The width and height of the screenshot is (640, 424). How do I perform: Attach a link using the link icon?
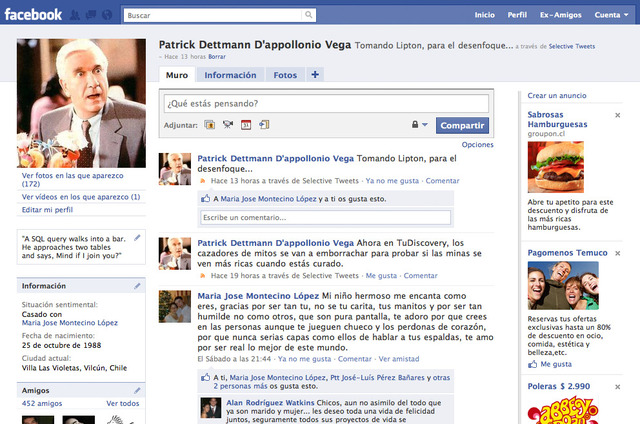(x=264, y=124)
